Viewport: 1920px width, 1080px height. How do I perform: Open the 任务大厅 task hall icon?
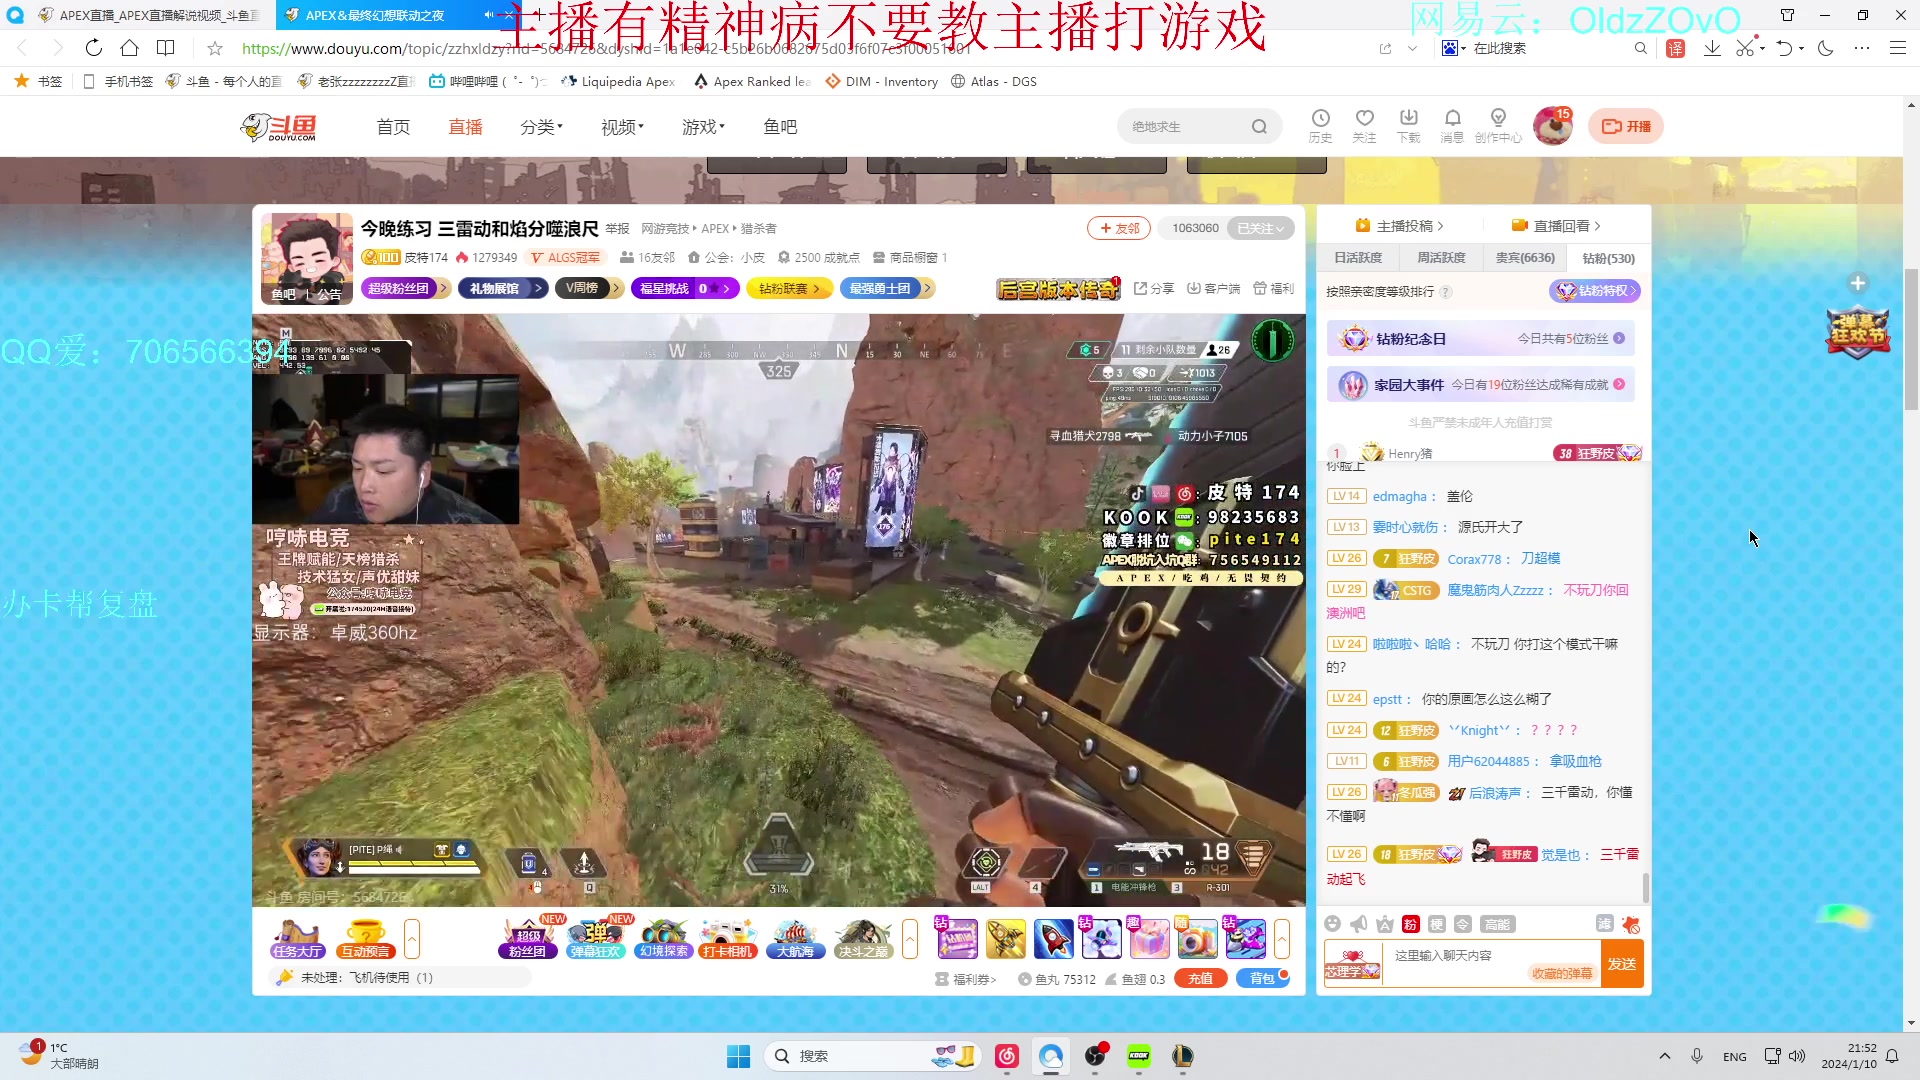pyautogui.click(x=297, y=940)
